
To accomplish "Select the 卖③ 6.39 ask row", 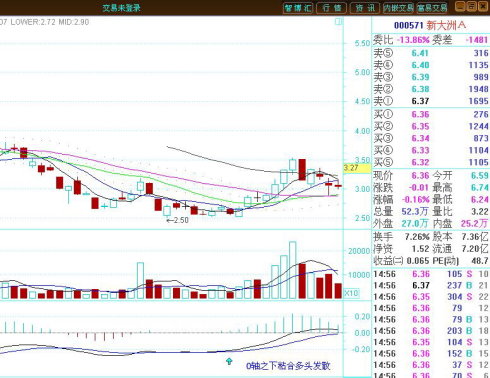I will [x=431, y=77].
